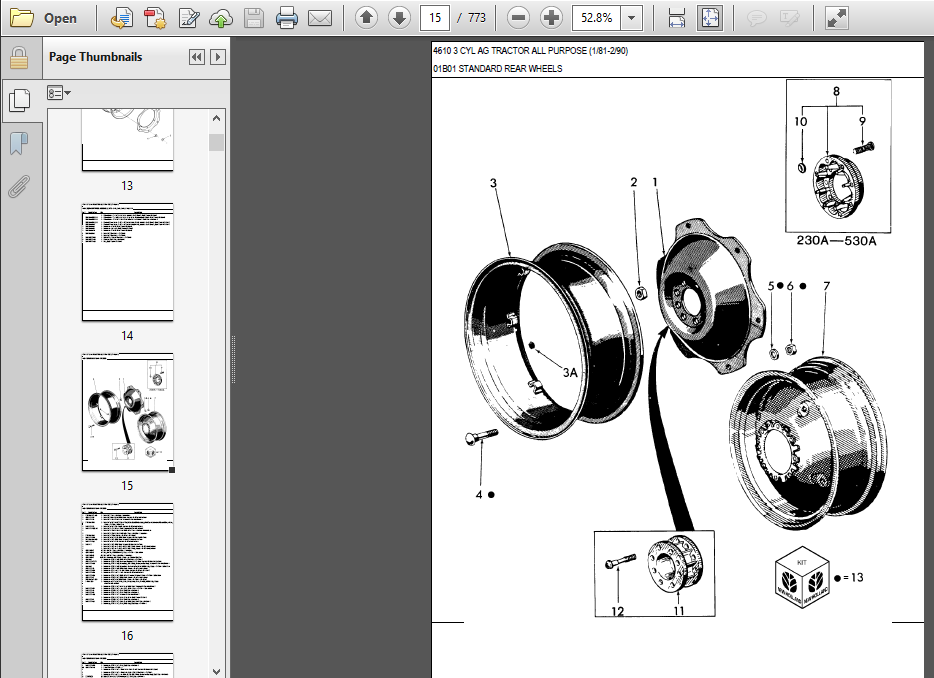Viewport: 934px width, 678px height.
Task: Click the highlight text tool icon
Action: [789, 18]
